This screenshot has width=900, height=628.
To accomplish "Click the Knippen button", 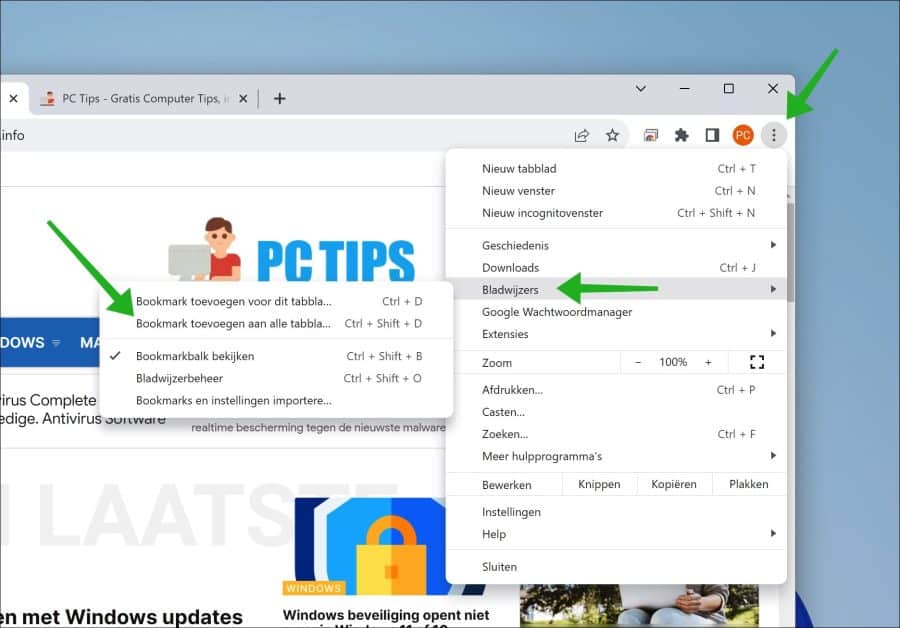I will (x=599, y=484).
